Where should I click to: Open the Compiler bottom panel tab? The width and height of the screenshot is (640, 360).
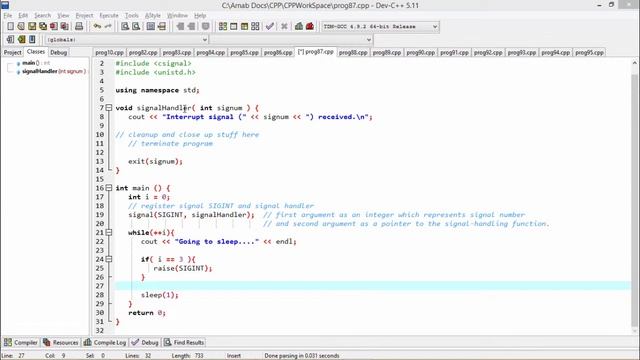point(21,342)
